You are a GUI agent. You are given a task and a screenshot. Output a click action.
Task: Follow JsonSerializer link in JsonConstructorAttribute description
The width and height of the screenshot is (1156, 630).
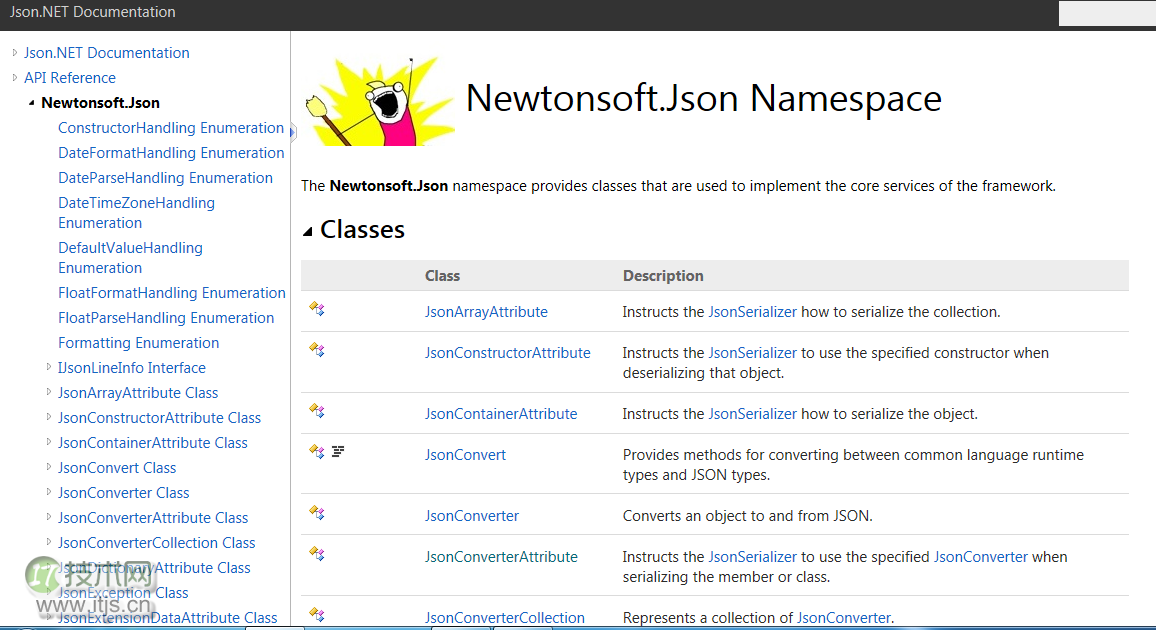point(752,353)
